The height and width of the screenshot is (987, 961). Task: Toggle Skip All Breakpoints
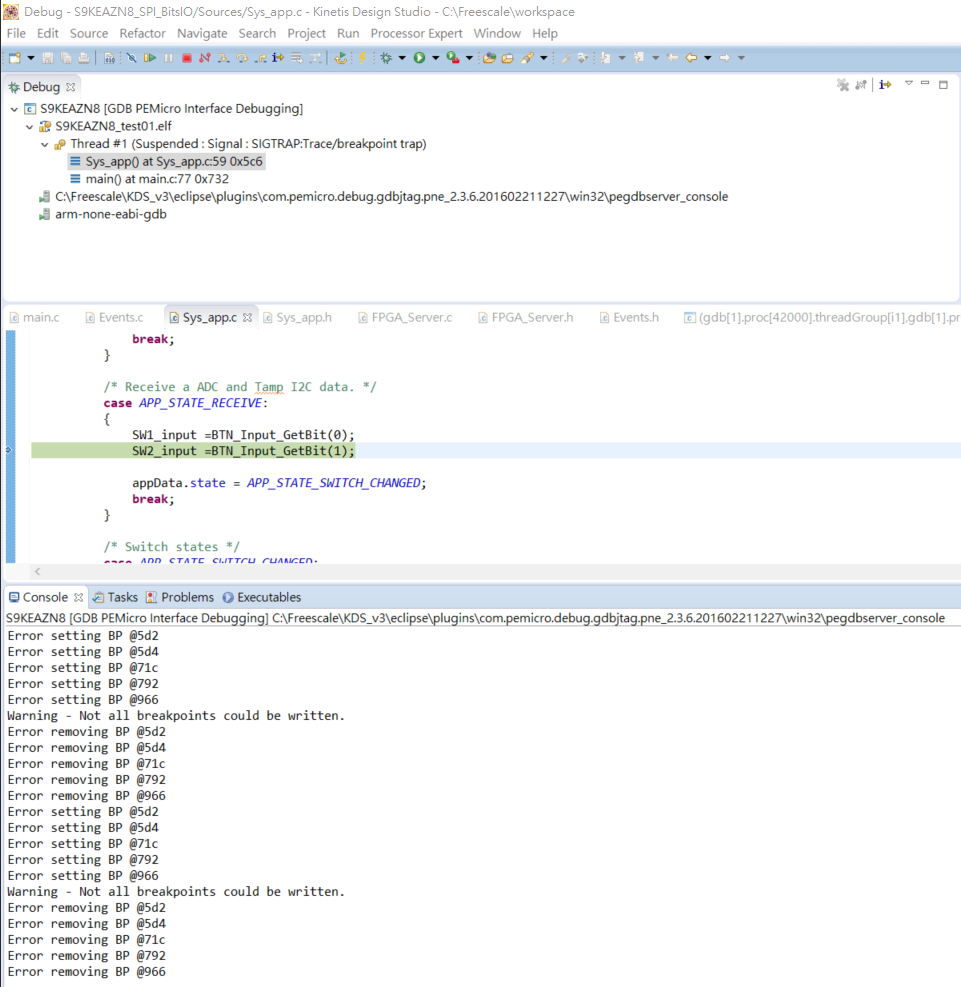(132, 57)
